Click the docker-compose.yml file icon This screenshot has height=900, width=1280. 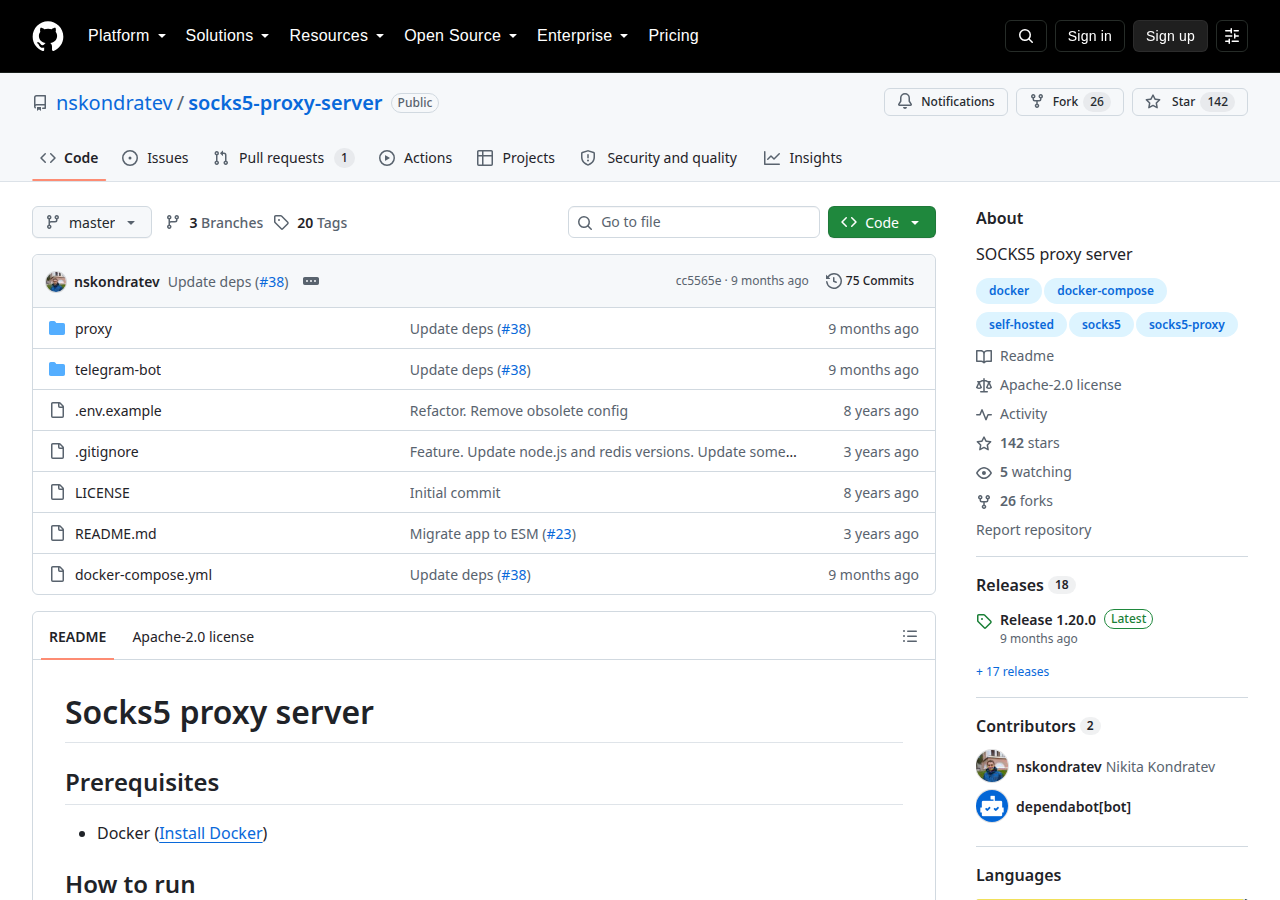[x=57, y=575]
